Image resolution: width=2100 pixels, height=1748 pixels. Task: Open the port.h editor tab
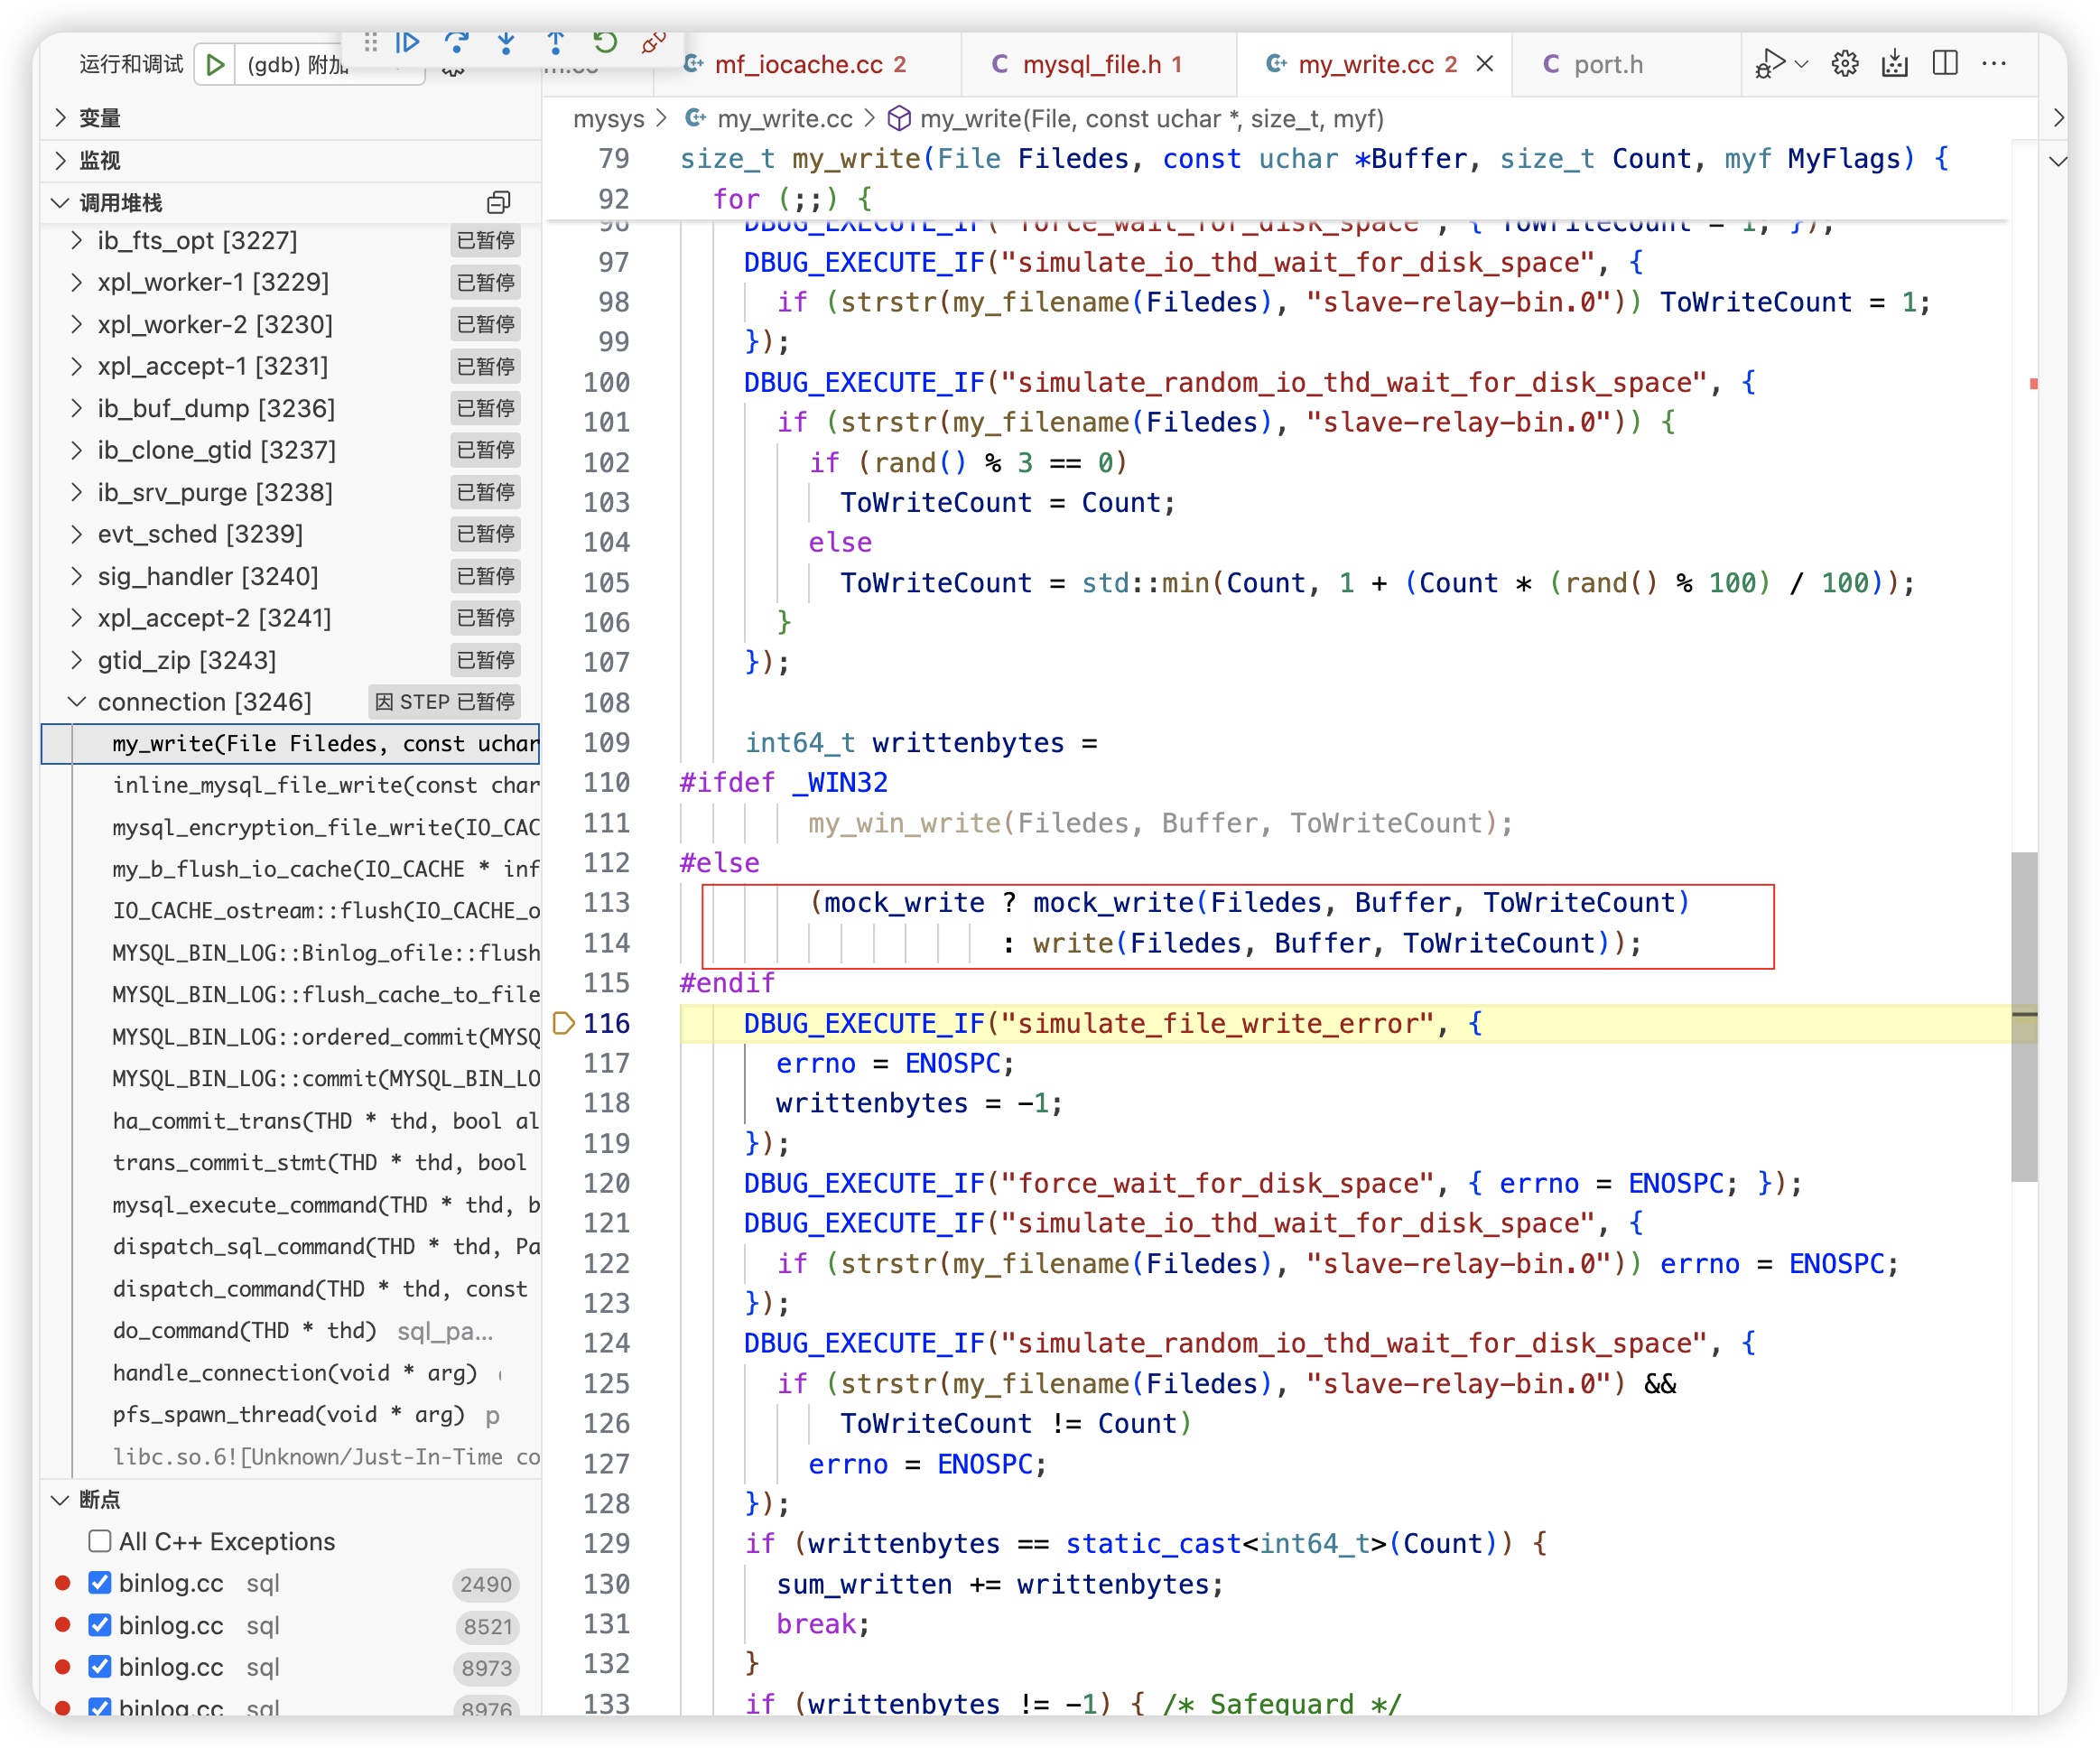1607,65
